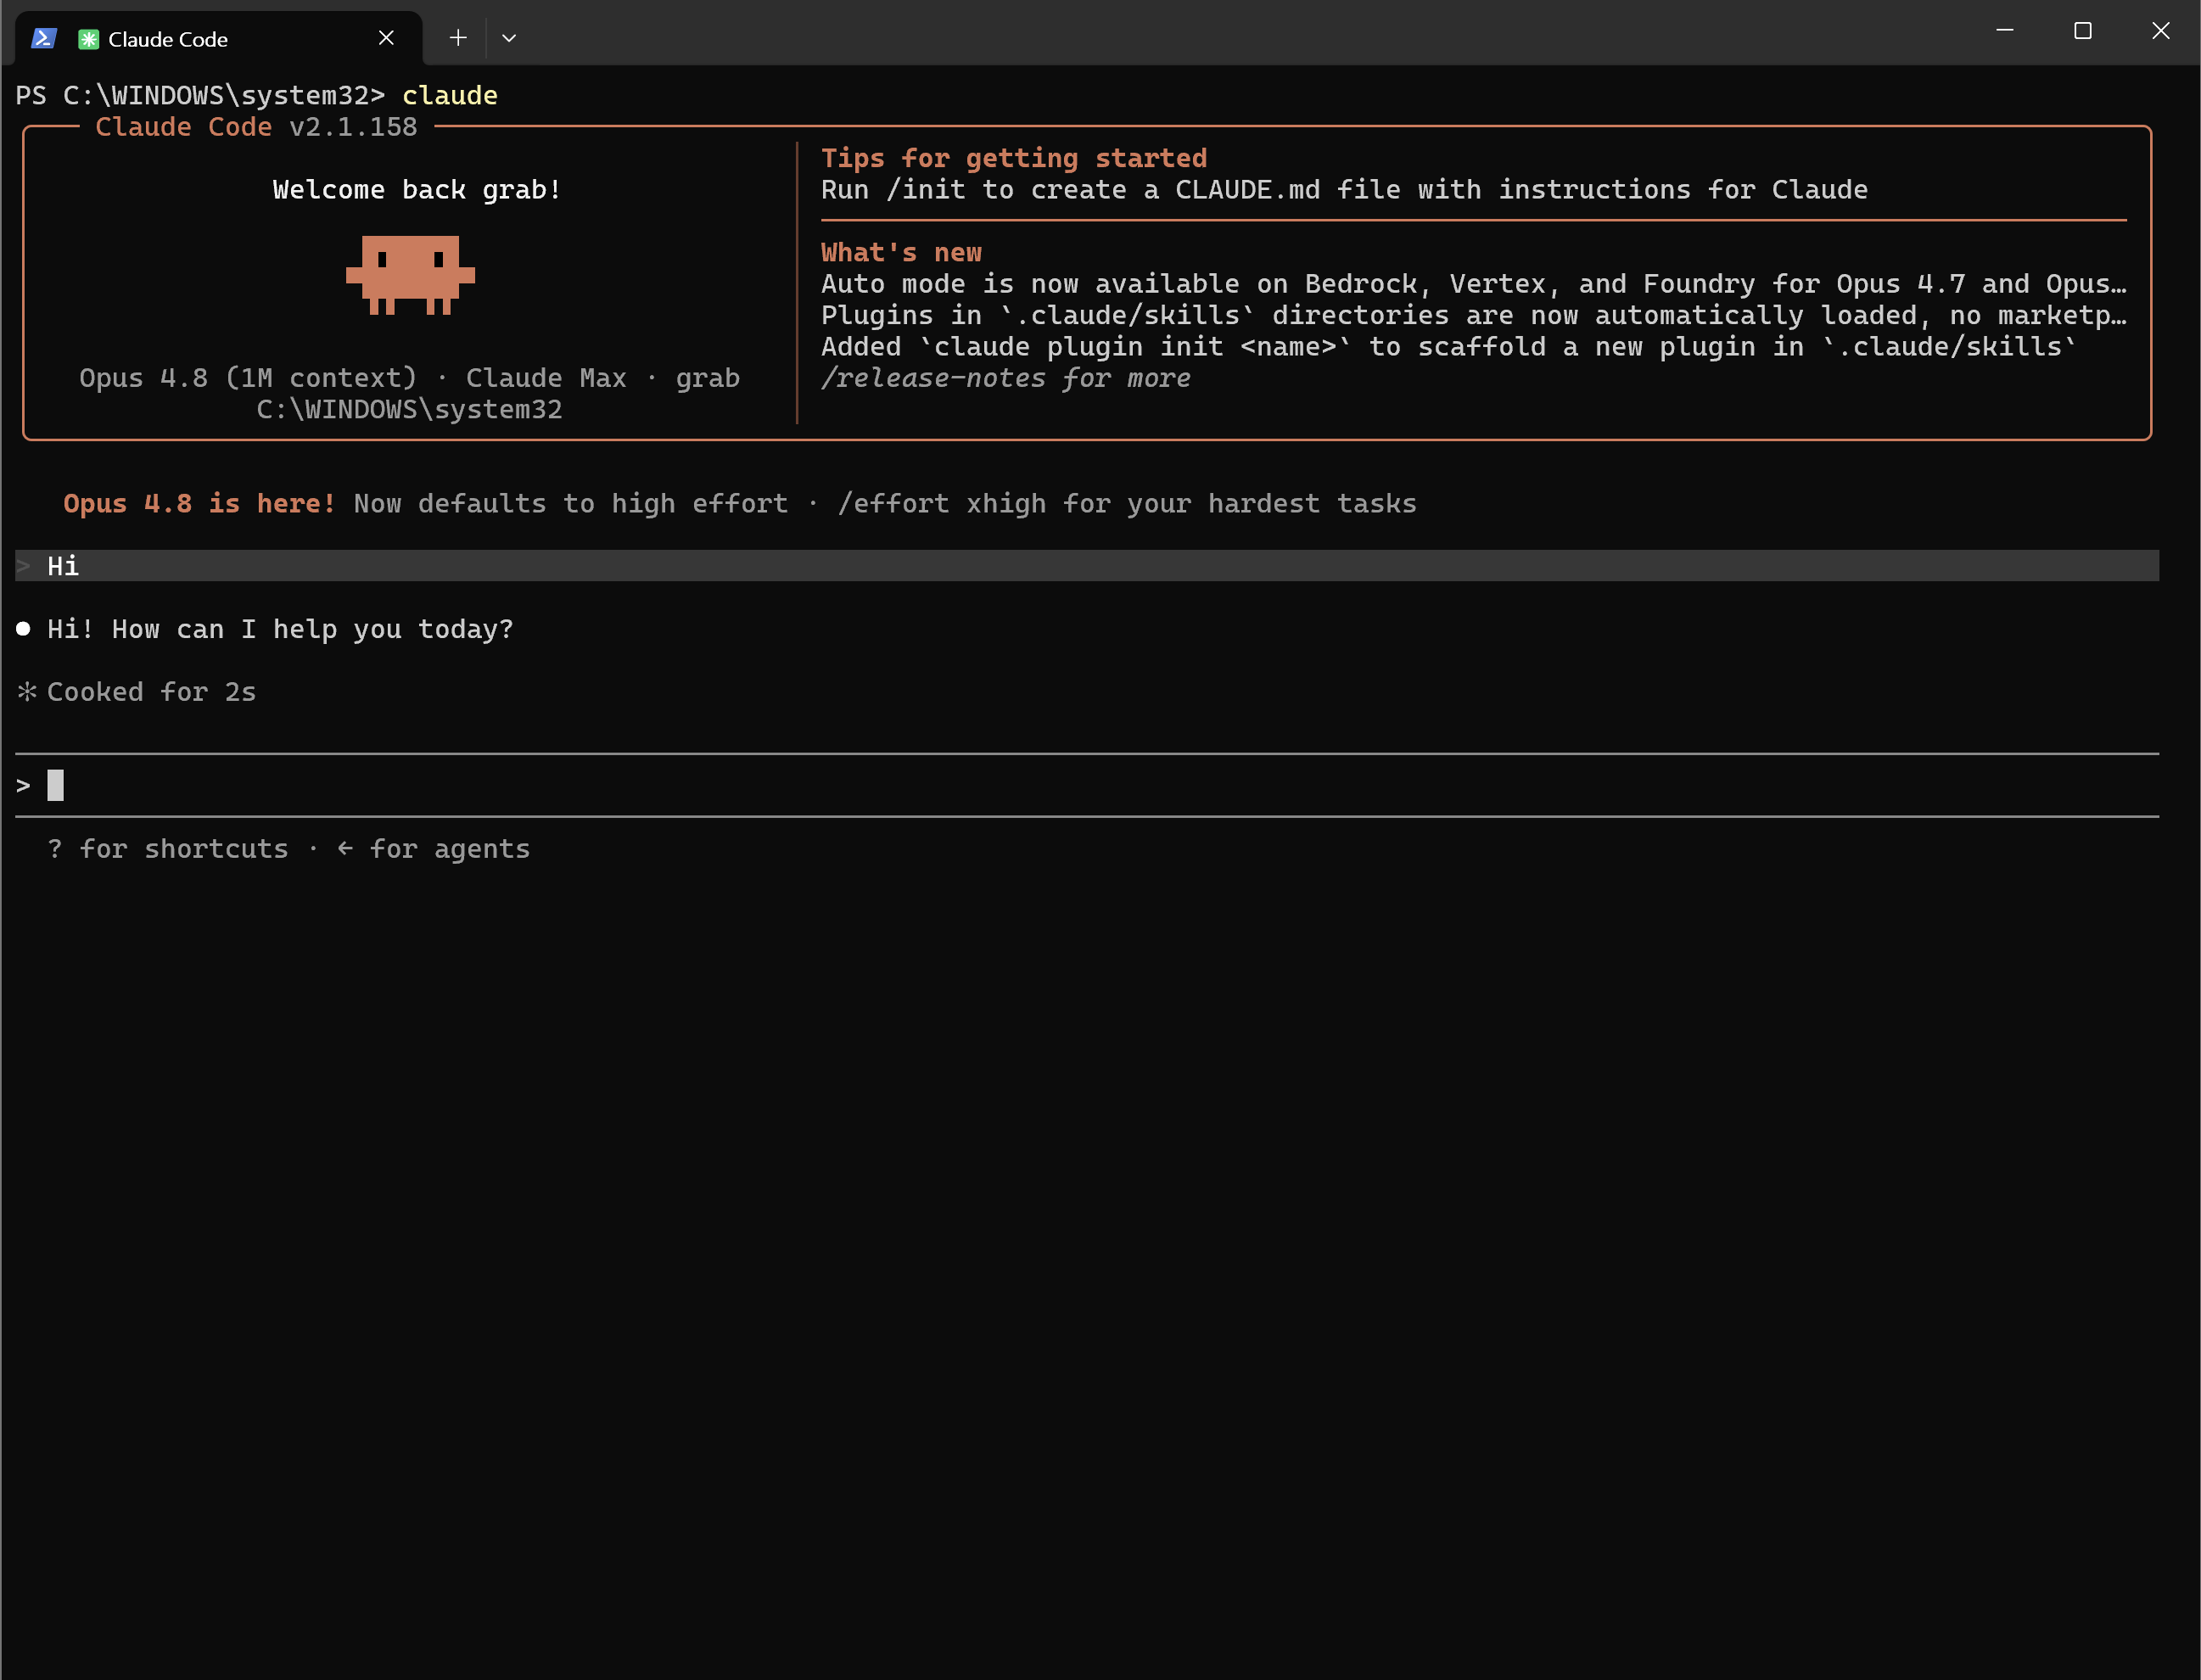Click the 'Run /init to create a CLAUDE.md' tip

coord(1344,190)
